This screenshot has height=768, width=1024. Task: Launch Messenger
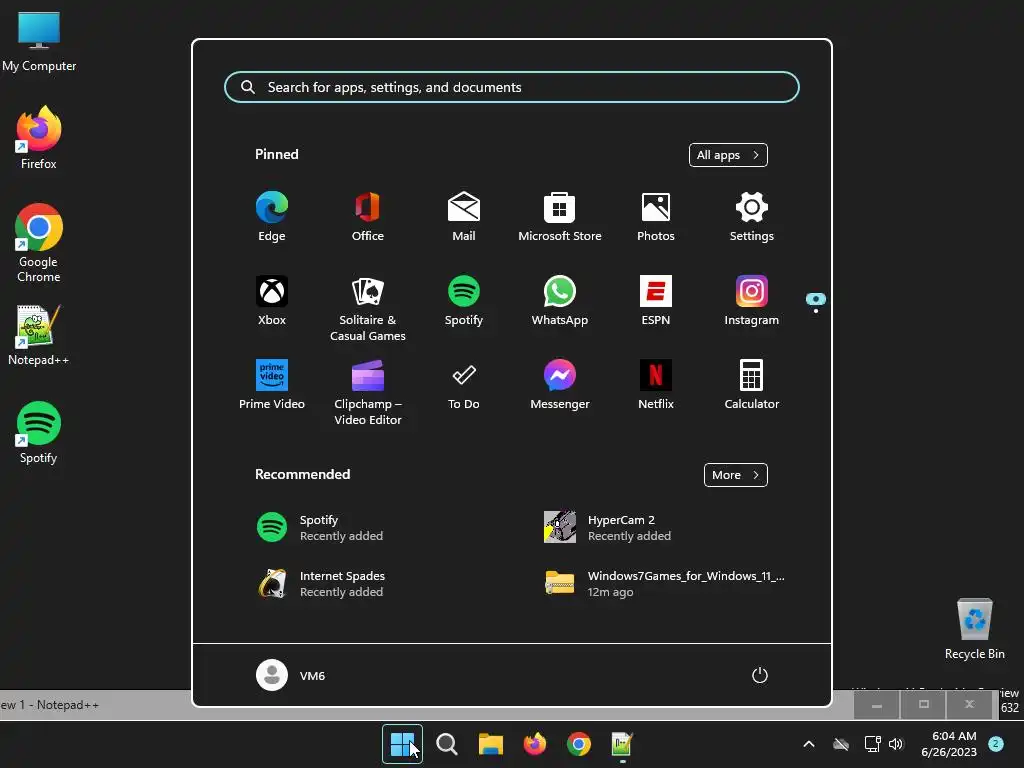pos(560,384)
